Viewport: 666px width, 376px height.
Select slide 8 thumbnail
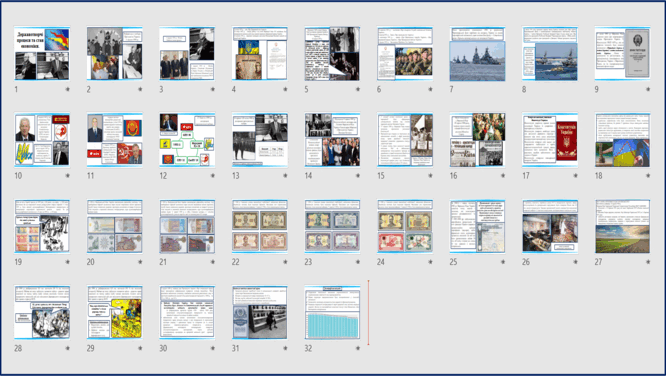point(550,54)
